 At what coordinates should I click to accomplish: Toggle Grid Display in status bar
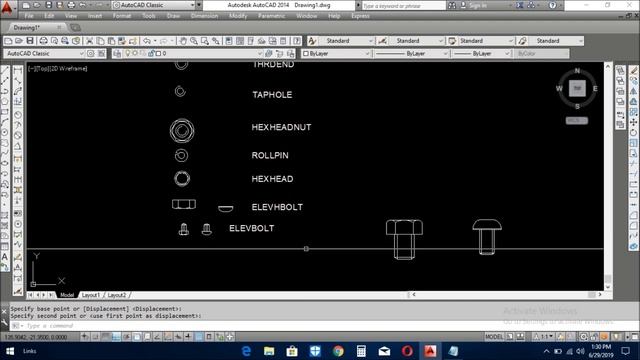(105, 337)
